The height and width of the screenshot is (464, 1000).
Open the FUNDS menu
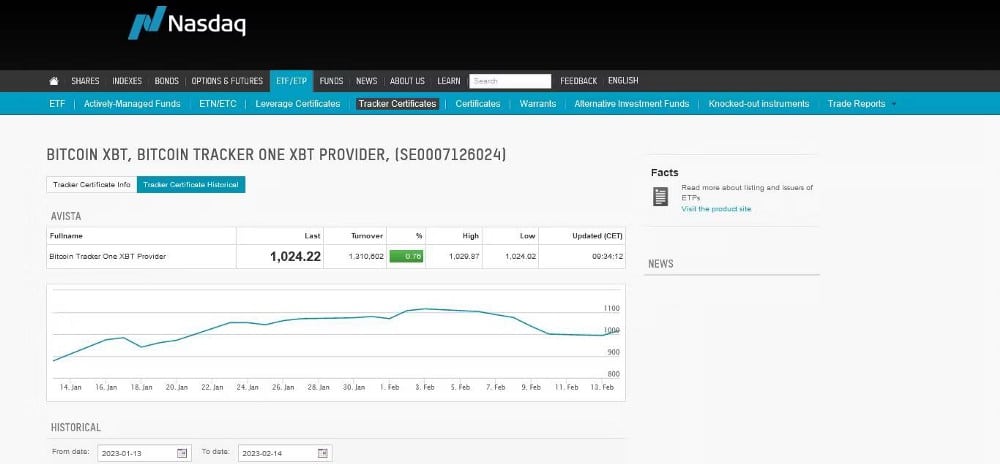331,81
